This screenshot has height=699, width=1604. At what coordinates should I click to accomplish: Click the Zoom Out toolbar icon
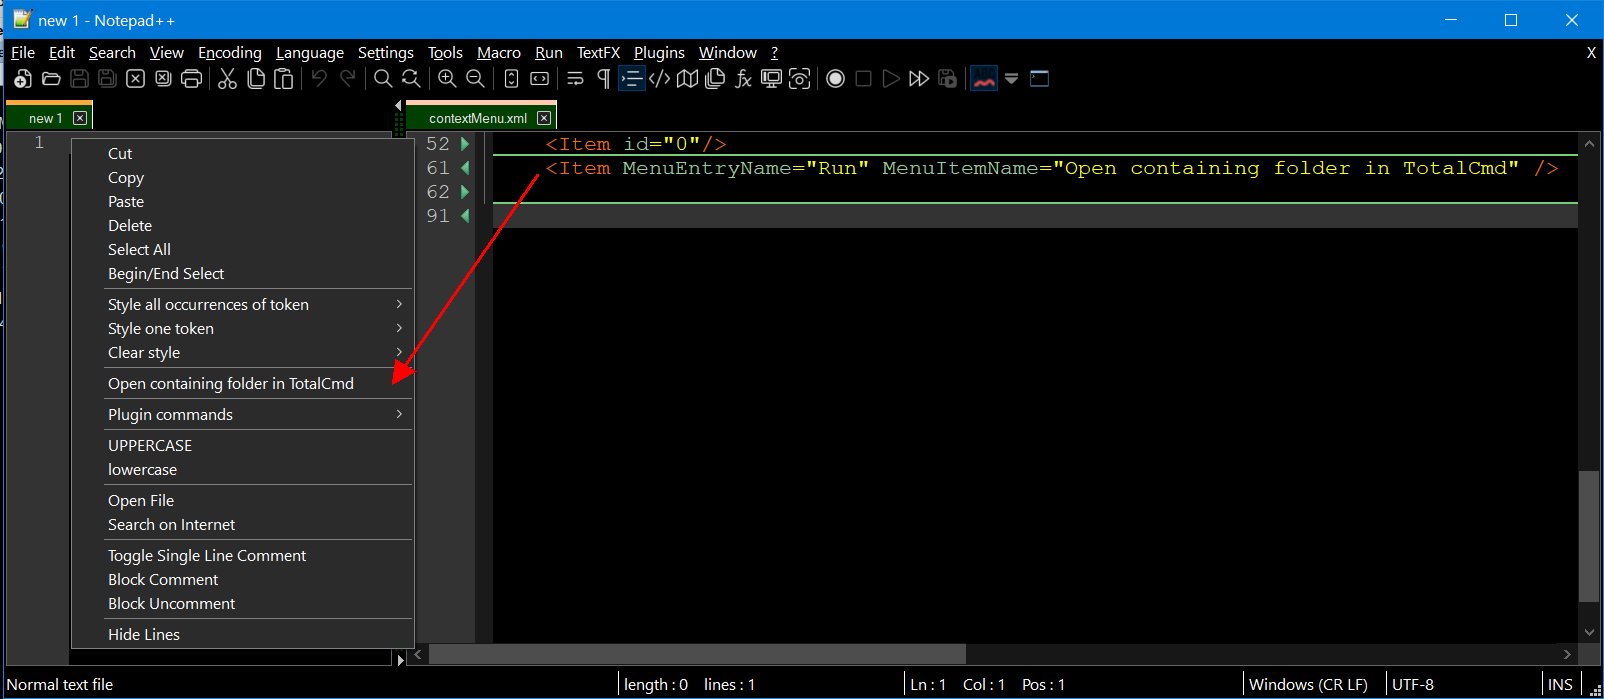coord(475,79)
